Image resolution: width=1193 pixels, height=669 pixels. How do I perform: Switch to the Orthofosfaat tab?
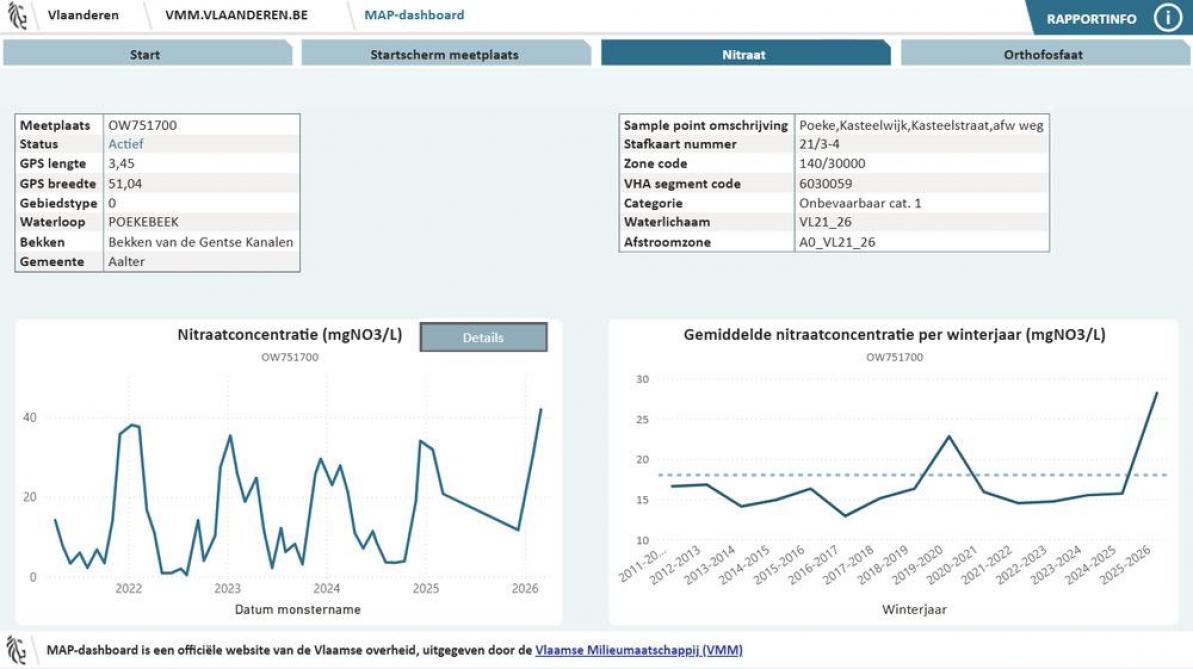click(1042, 53)
